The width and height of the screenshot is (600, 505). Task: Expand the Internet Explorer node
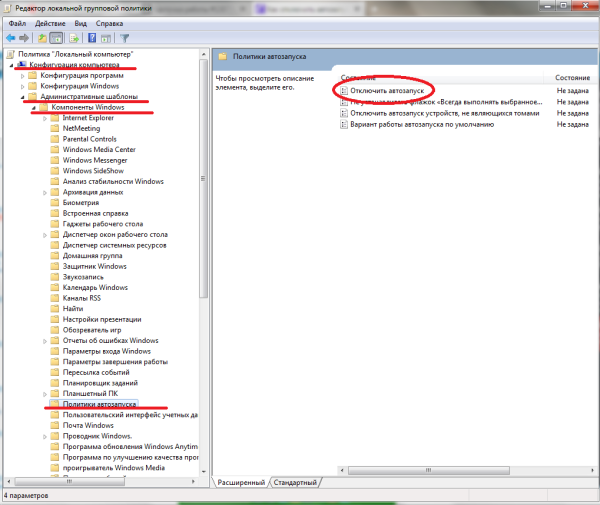click(45, 118)
